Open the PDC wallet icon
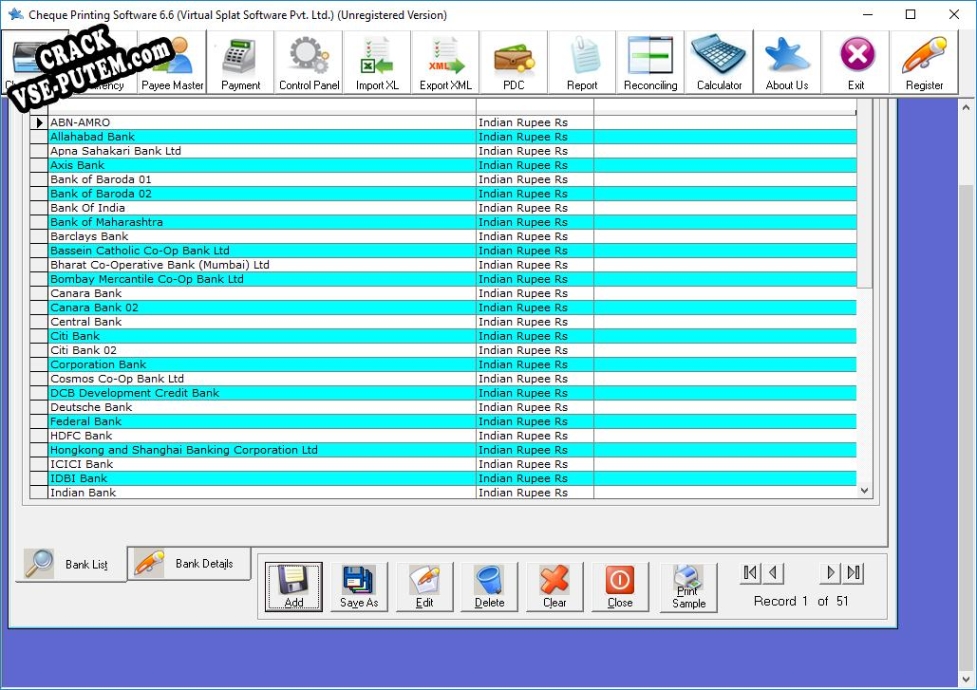 [513, 63]
